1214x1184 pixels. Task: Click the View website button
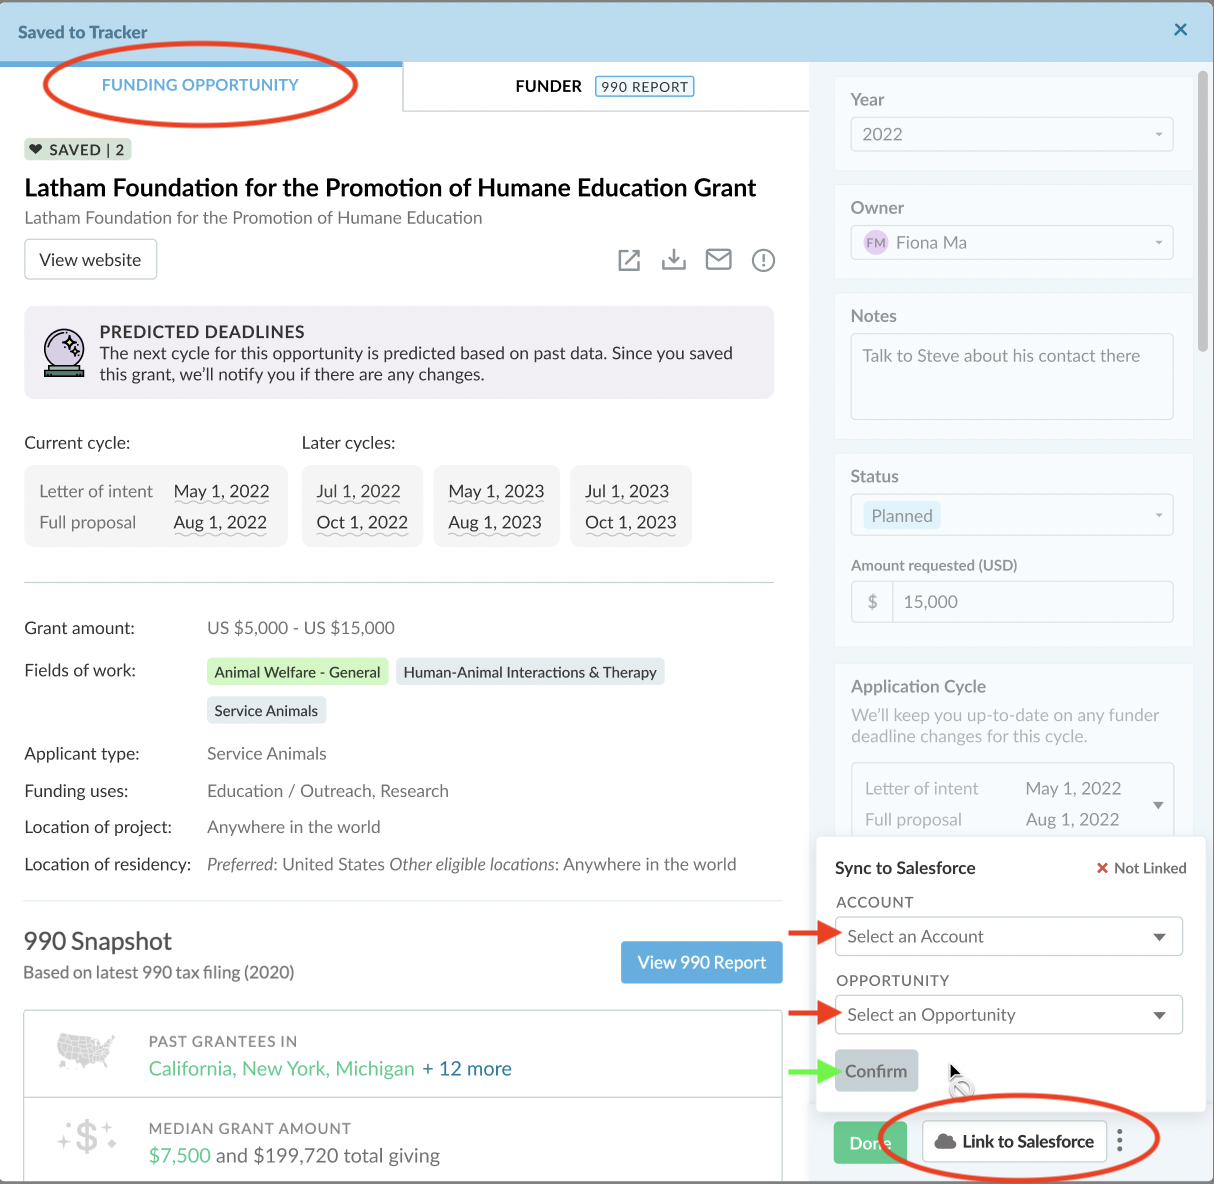pyautogui.click(x=91, y=260)
